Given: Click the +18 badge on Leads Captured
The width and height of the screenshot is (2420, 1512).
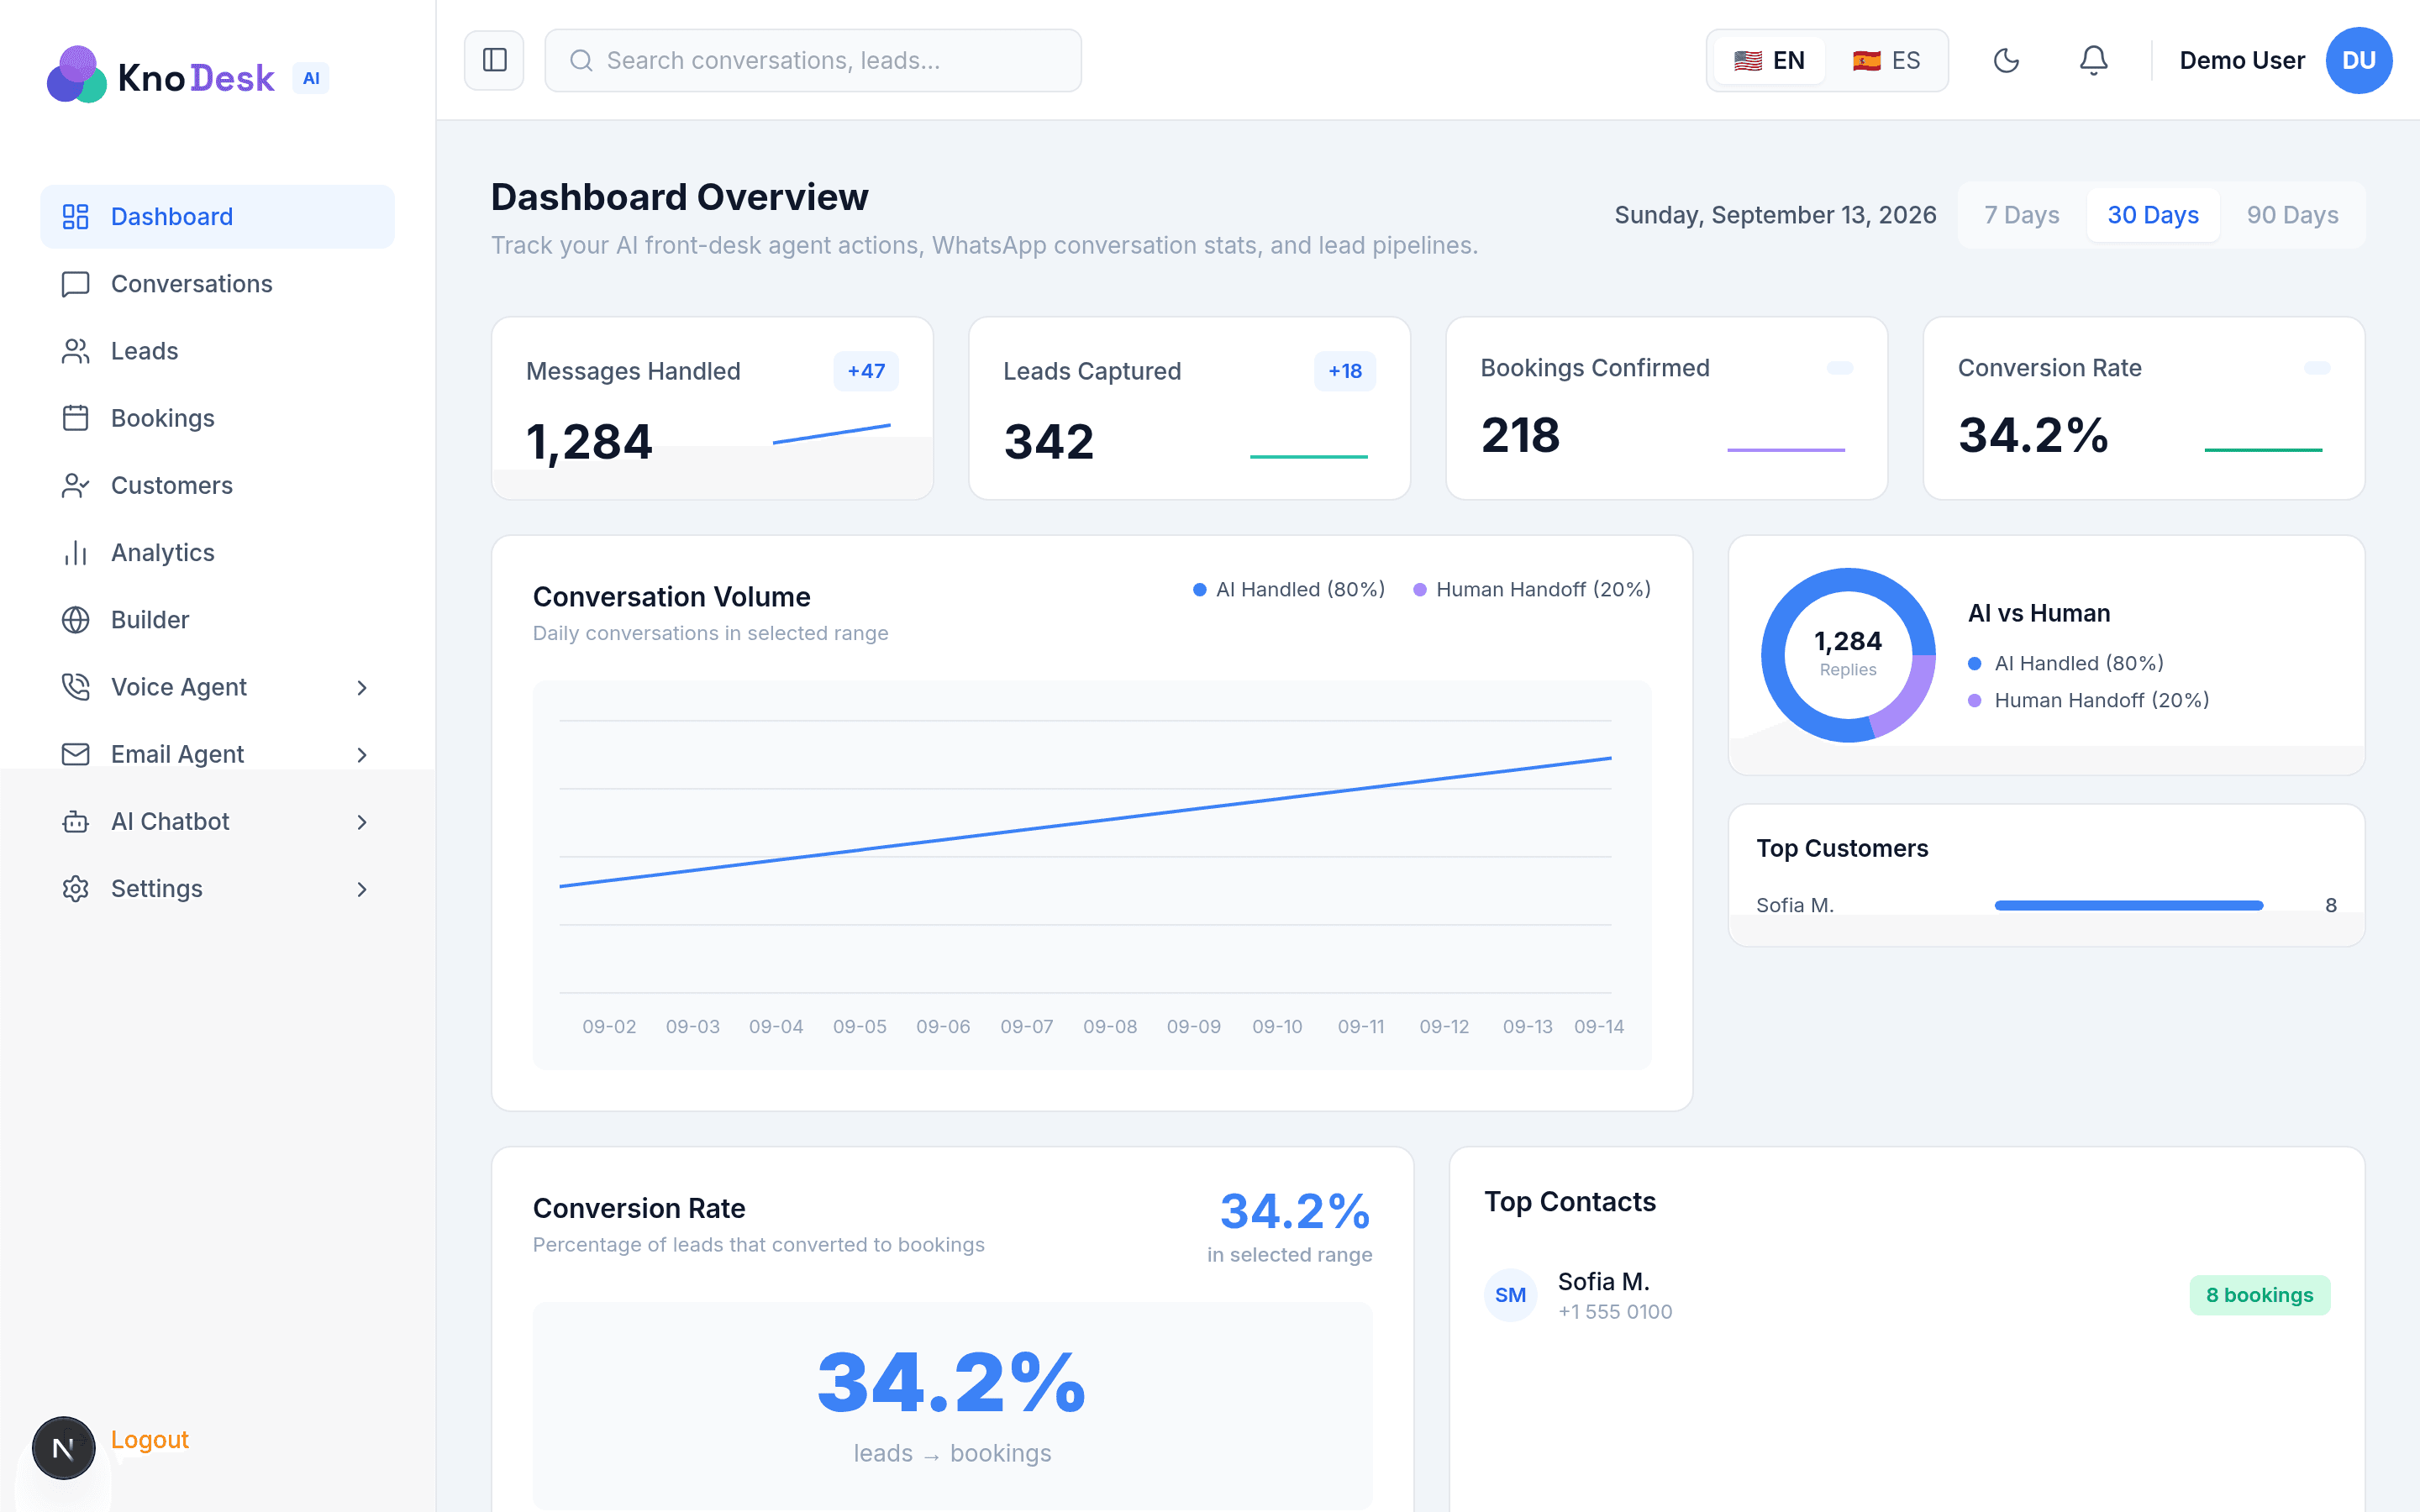Looking at the screenshot, I should coord(1344,371).
